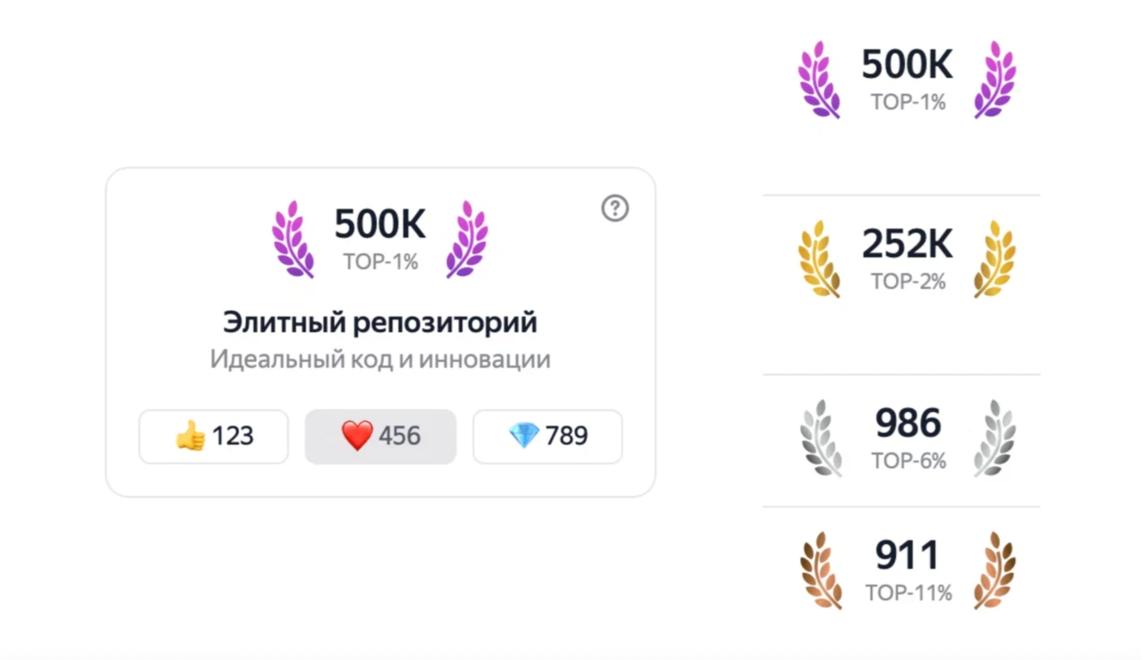Click the thumbs up 123 reaction button
This screenshot has height=660, width=1143.
click(x=213, y=436)
